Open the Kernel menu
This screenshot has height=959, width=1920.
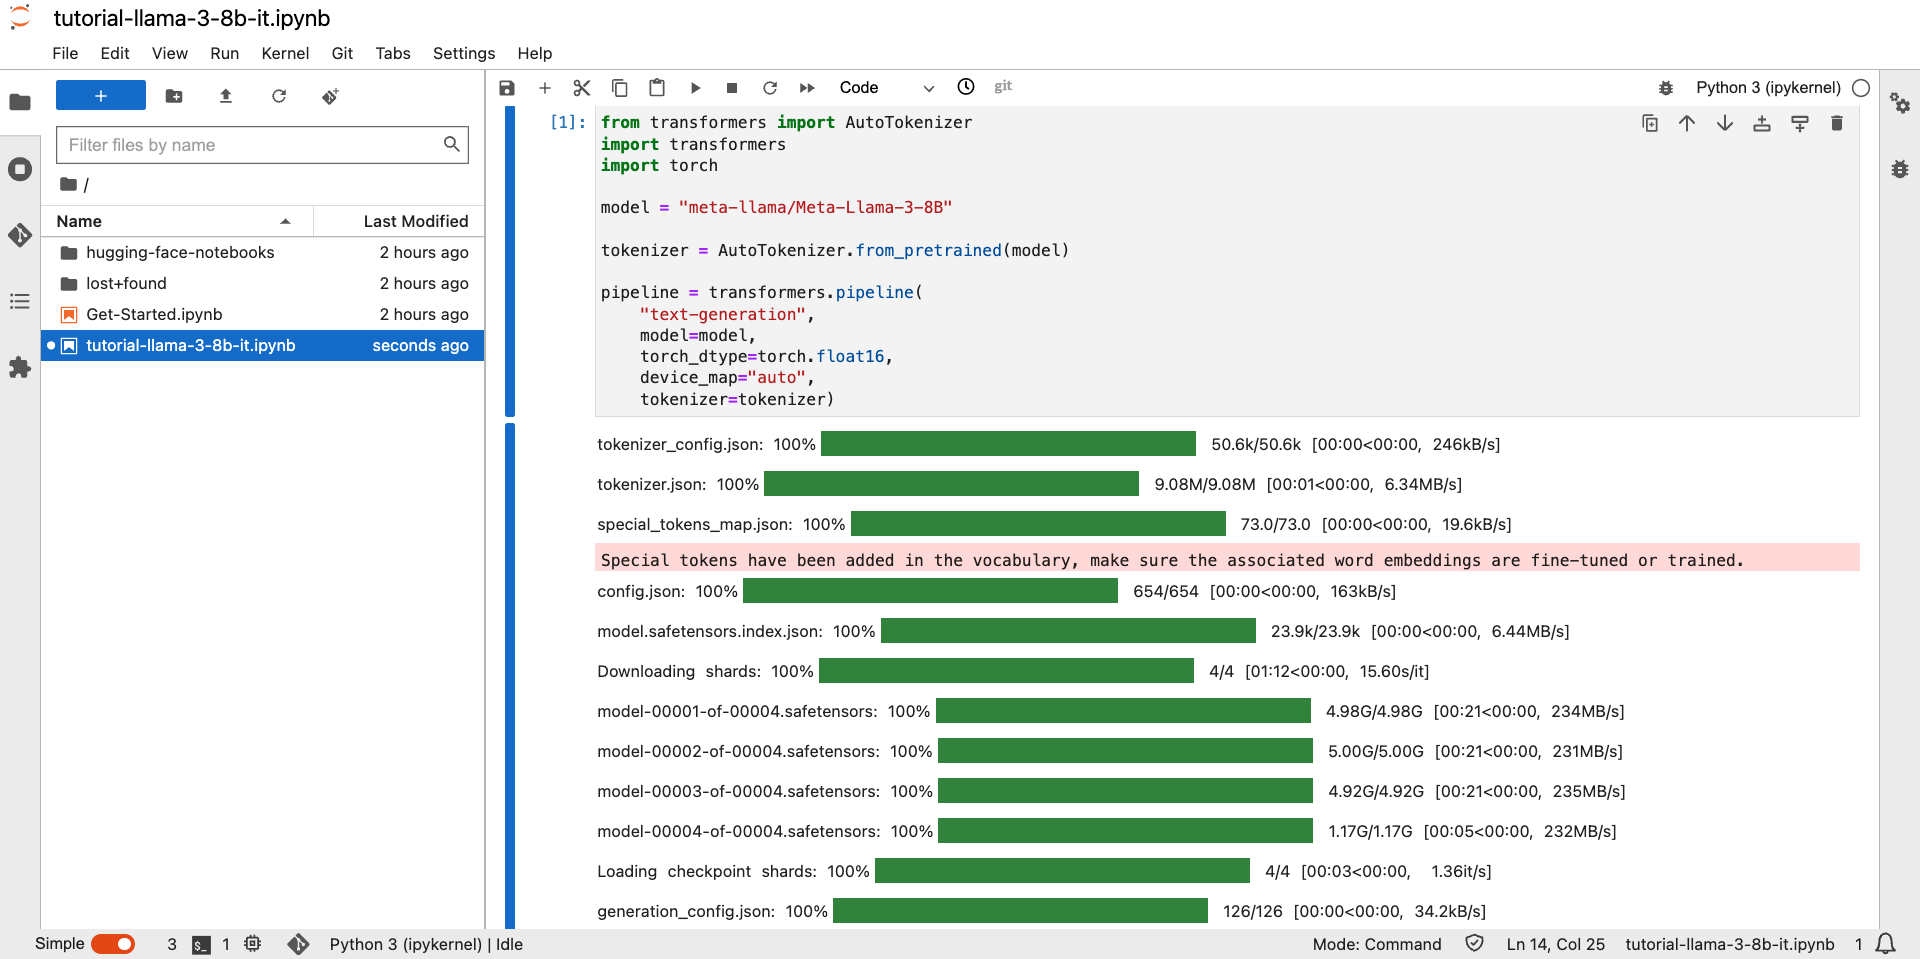coord(285,53)
